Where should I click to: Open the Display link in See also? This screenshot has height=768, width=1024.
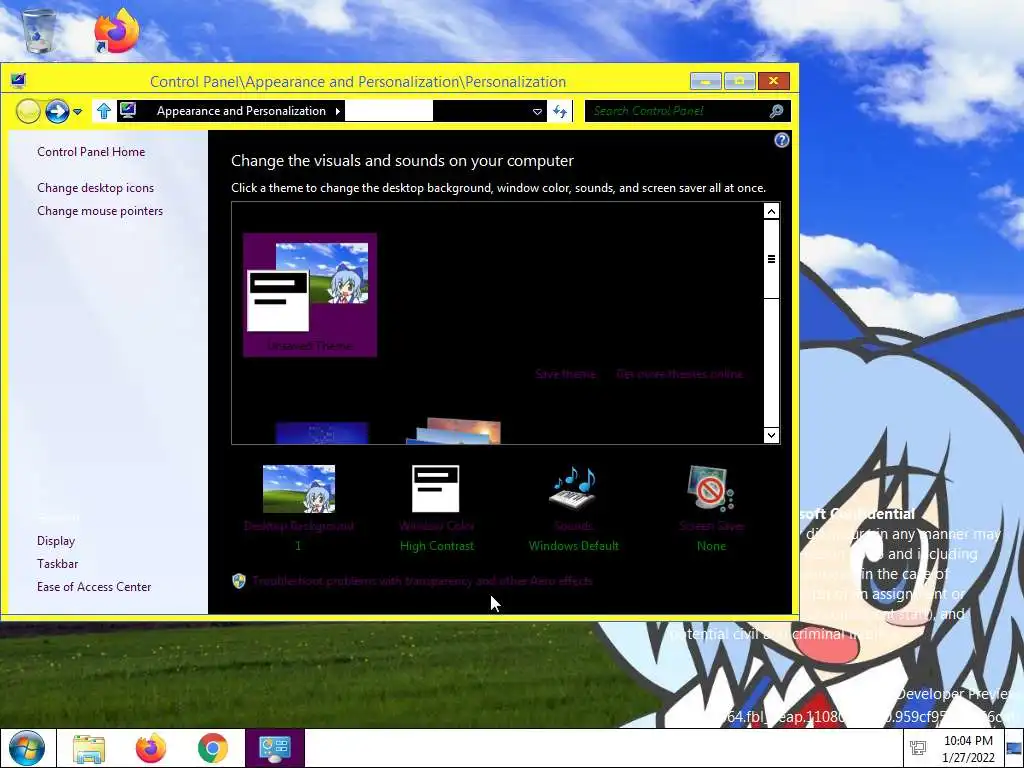tap(56, 541)
